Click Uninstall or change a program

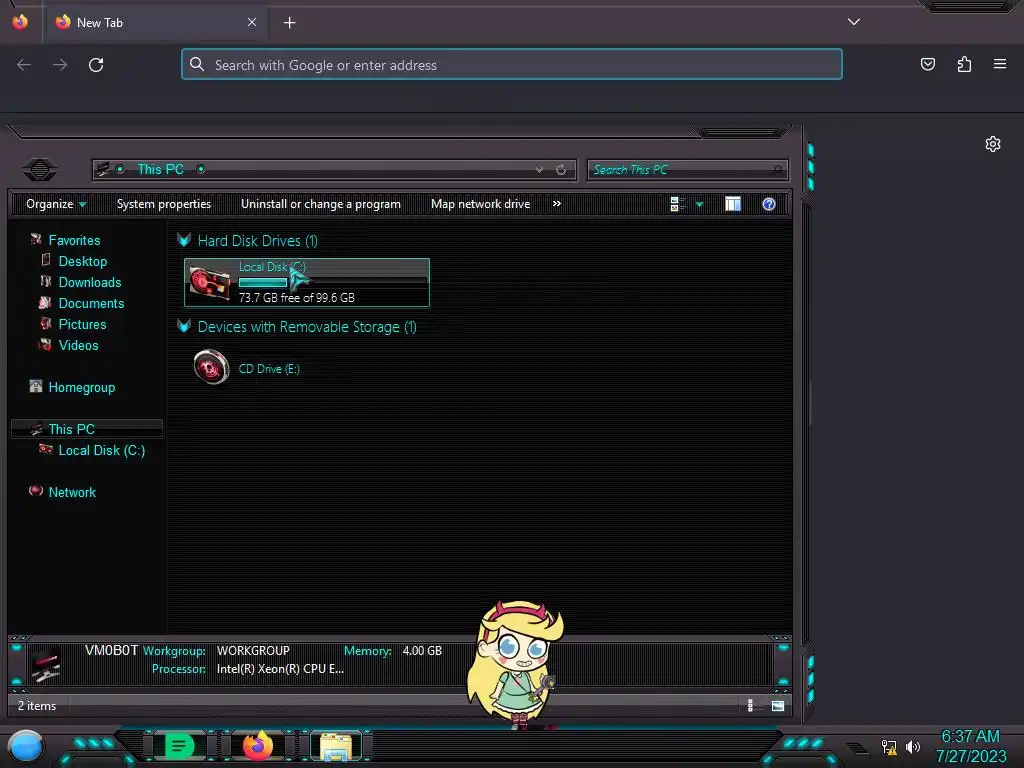[321, 204]
